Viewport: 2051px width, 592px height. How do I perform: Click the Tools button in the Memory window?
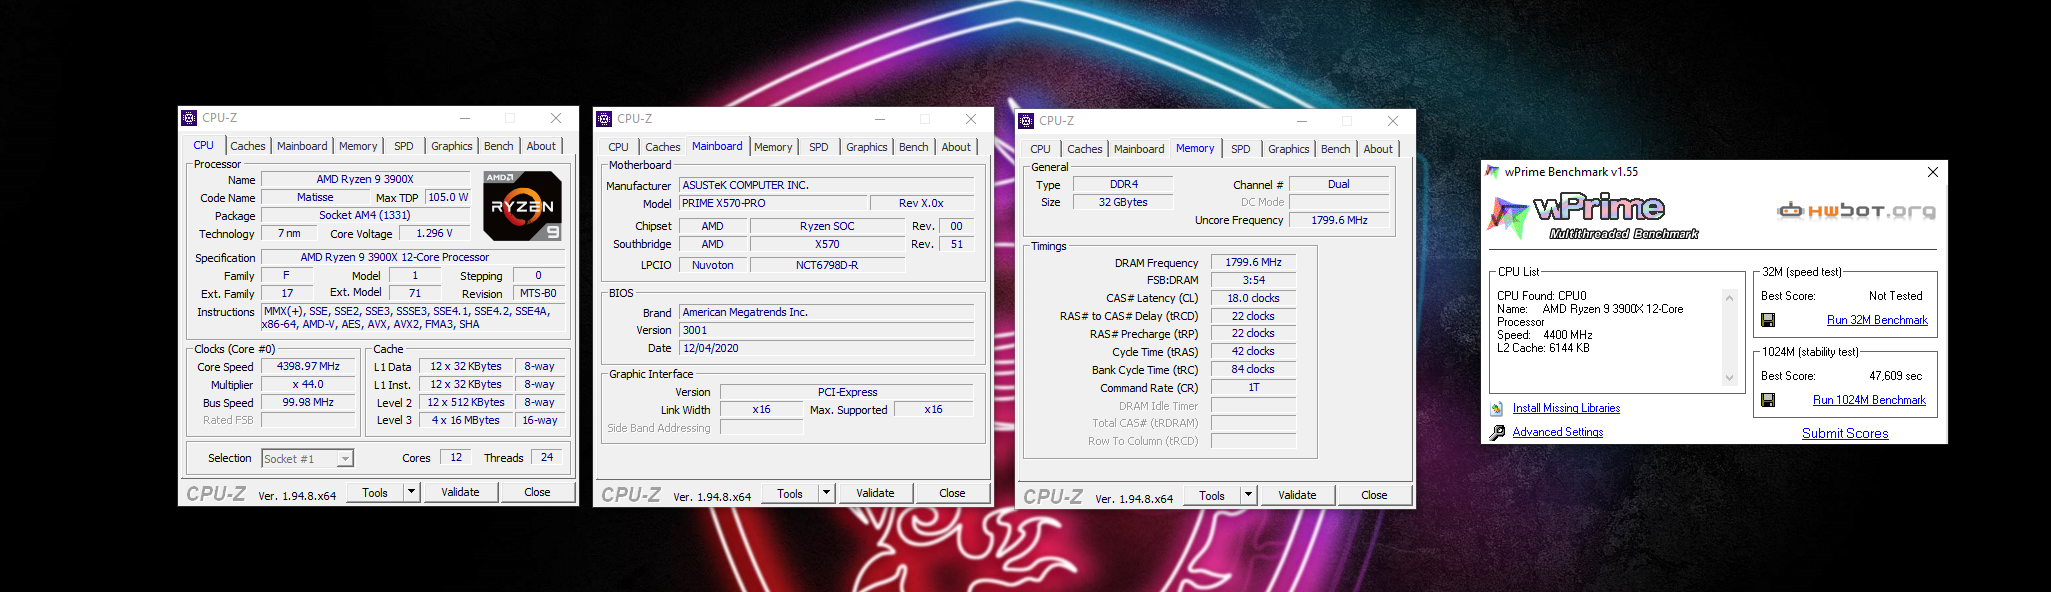pyautogui.click(x=1212, y=495)
